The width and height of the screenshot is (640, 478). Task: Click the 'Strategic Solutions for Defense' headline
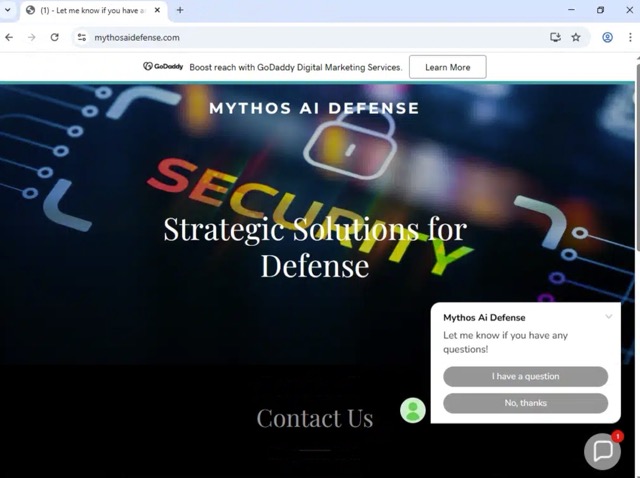315,248
